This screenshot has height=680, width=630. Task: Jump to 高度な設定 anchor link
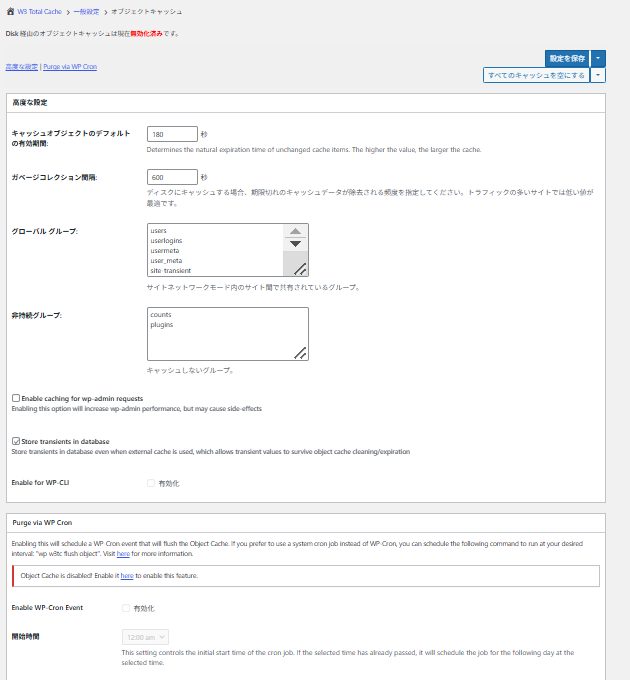pos(21,66)
